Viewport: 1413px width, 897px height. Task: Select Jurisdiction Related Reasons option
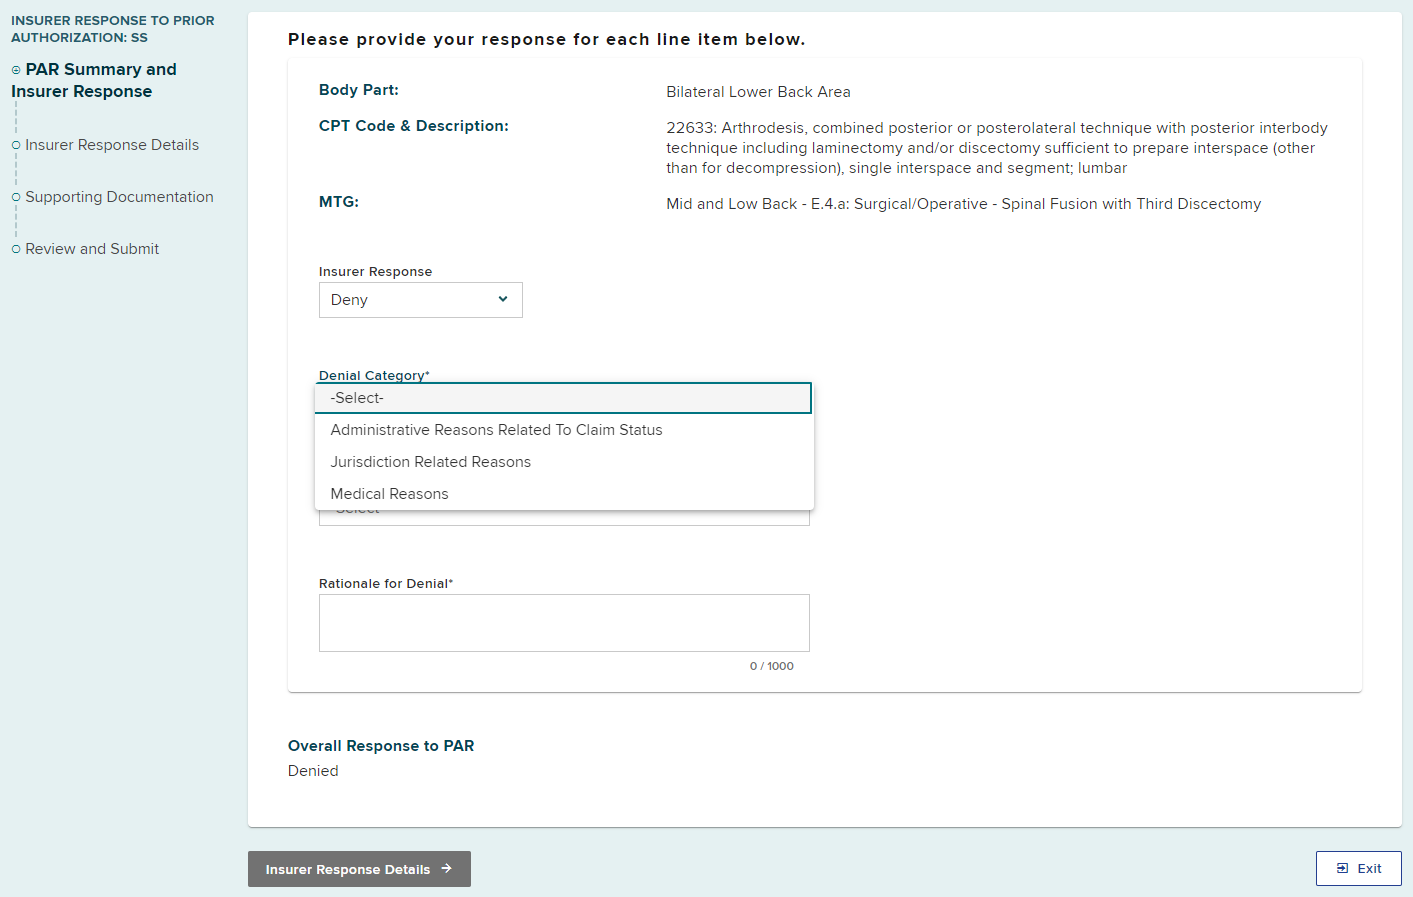point(430,462)
